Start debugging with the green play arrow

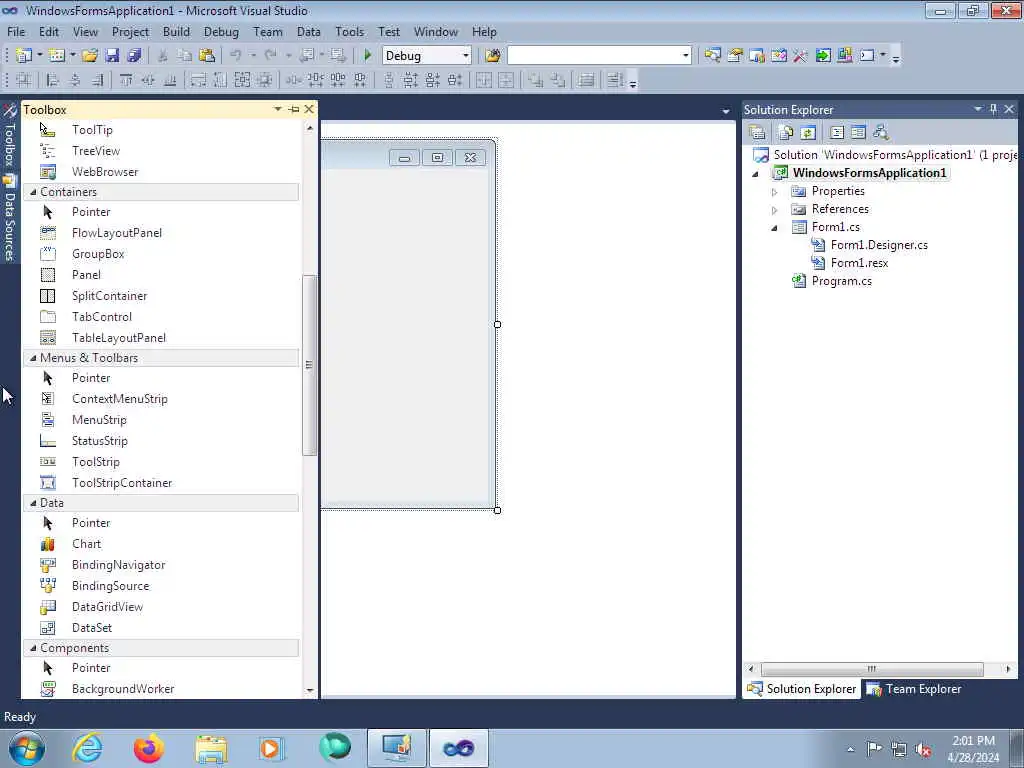click(368, 56)
